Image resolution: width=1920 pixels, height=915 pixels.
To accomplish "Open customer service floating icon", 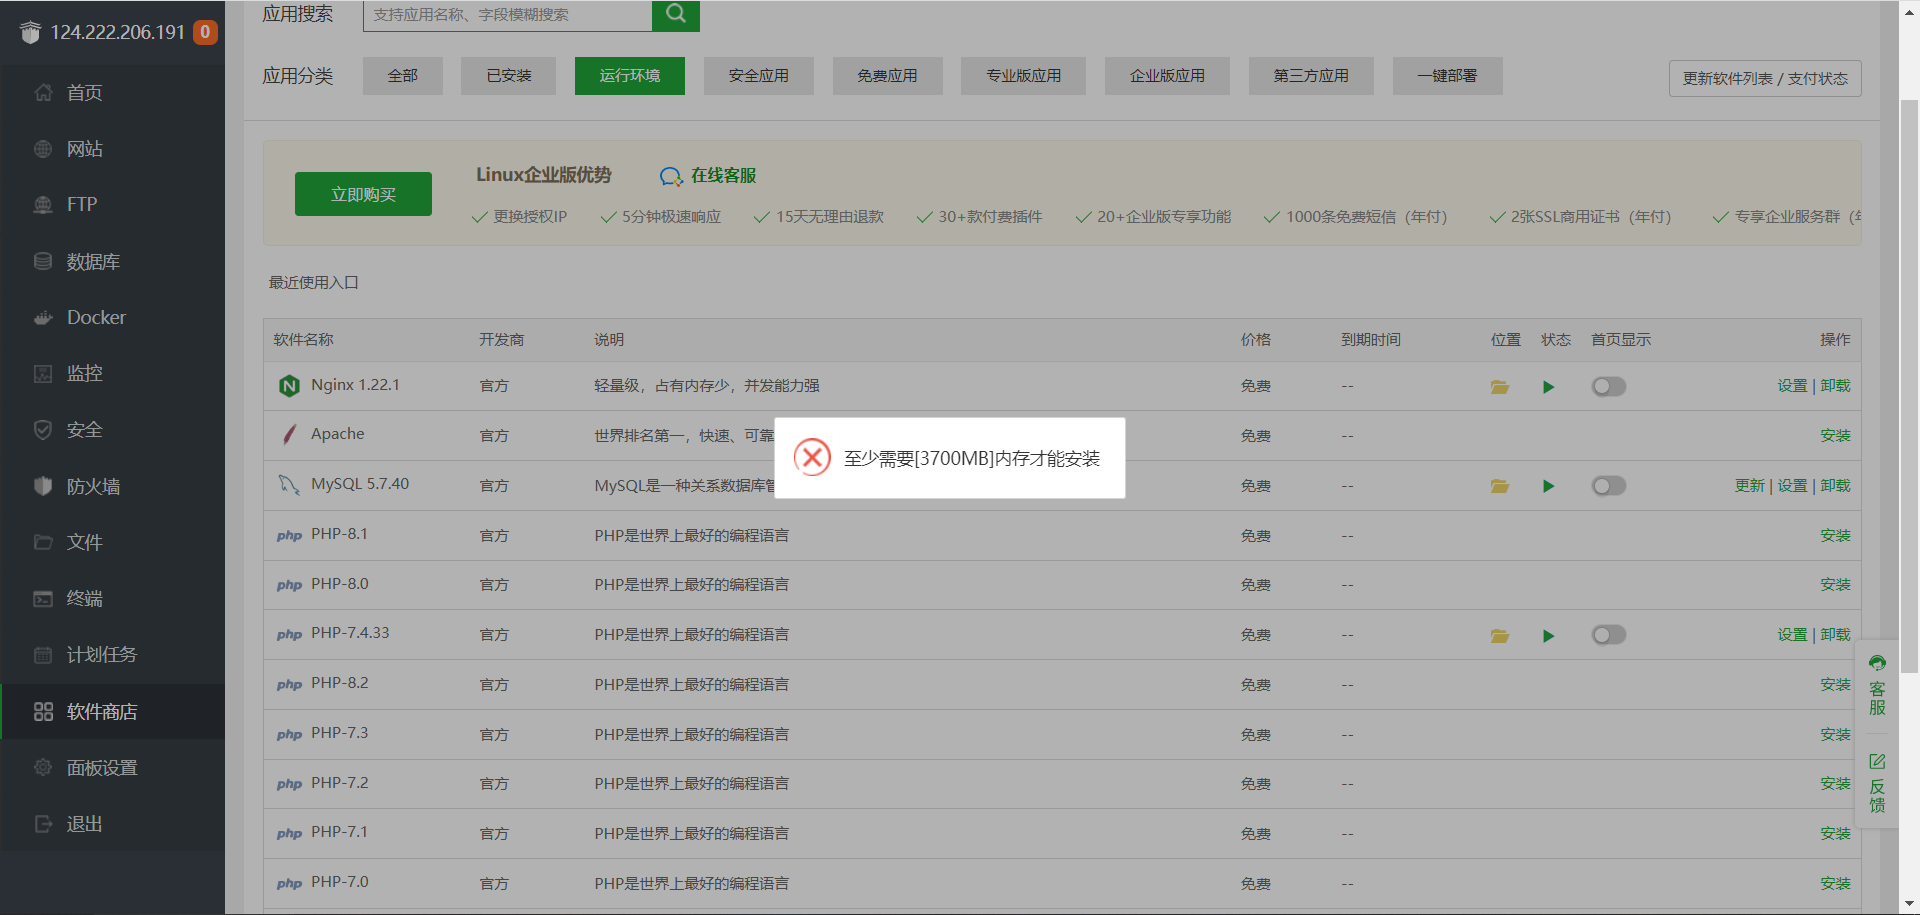I will (1877, 686).
